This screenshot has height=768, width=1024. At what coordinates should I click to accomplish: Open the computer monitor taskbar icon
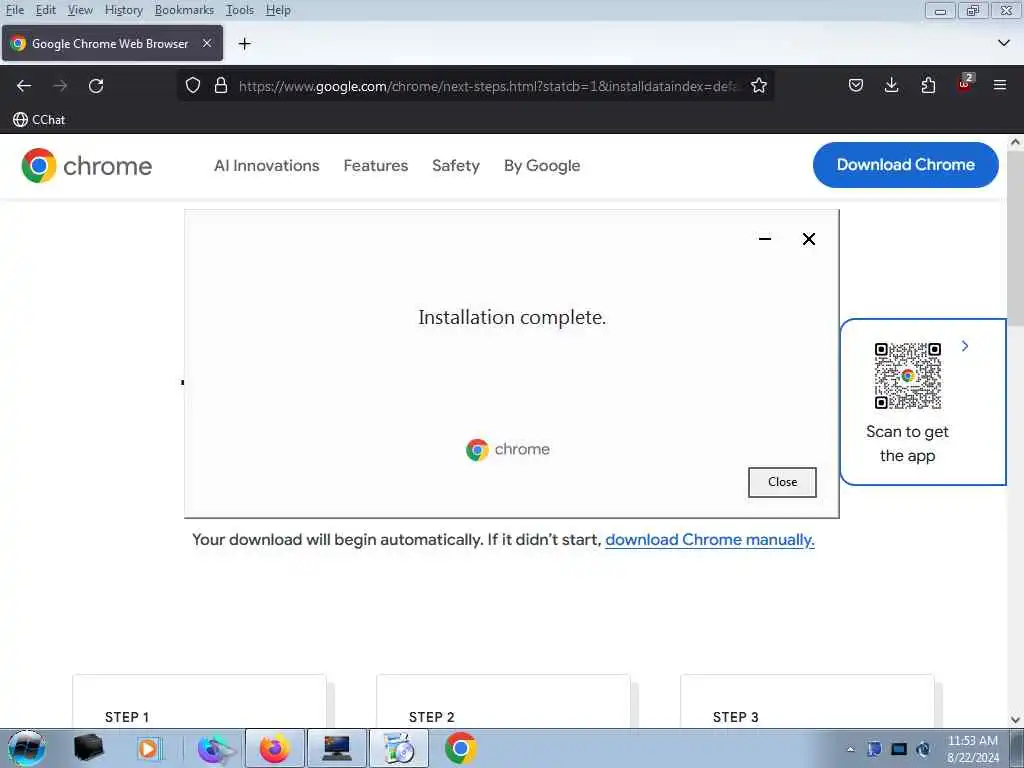click(336, 748)
